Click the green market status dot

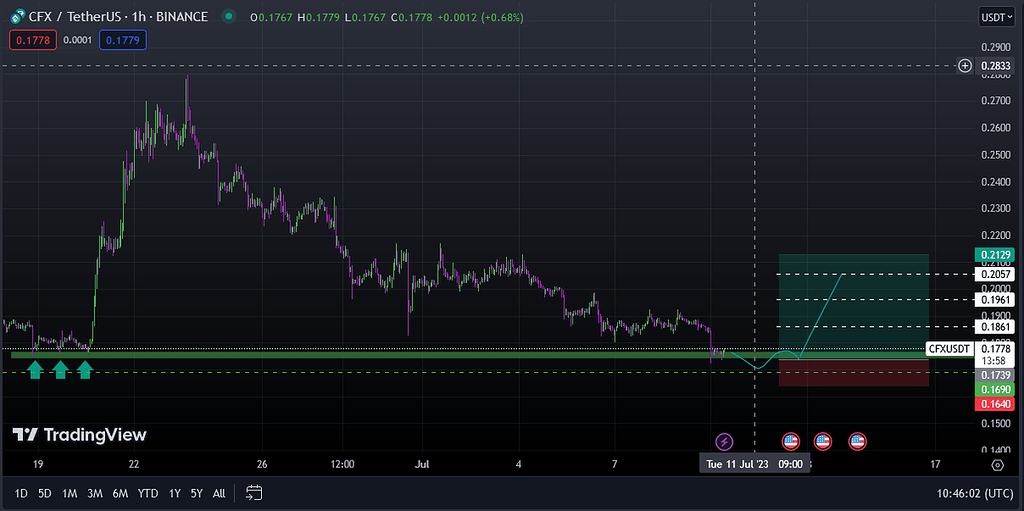228,17
